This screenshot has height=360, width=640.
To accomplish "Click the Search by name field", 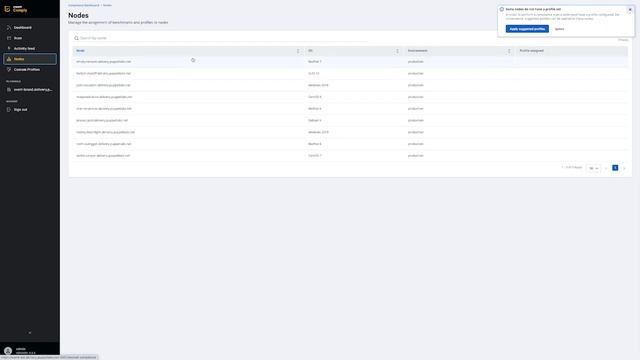I will point(220,38).
